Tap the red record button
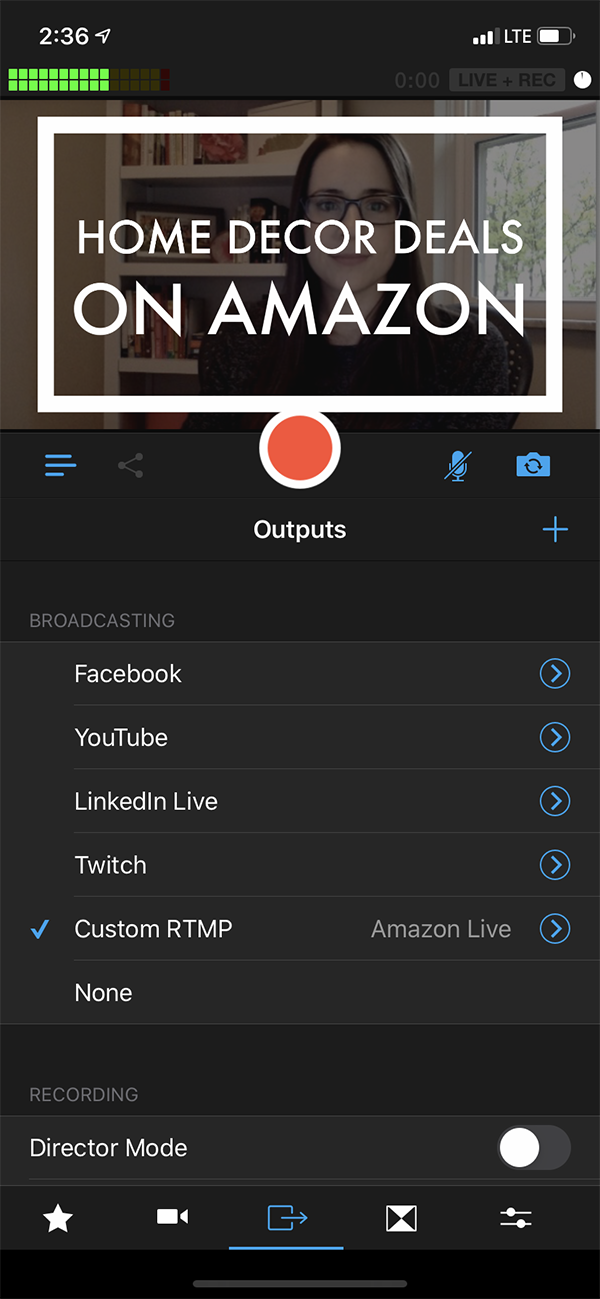 point(300,449)
